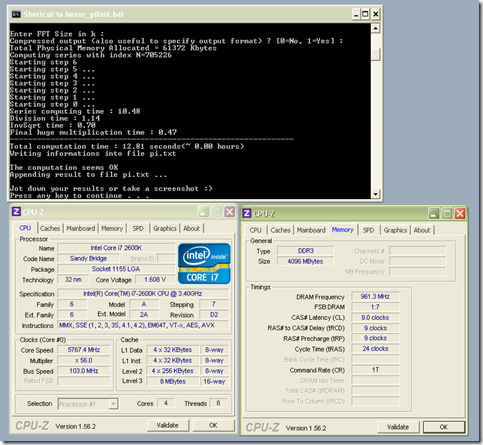Open SPD tab in left CPU-Z window
This screenshot has height=445, width=483.
138,228
